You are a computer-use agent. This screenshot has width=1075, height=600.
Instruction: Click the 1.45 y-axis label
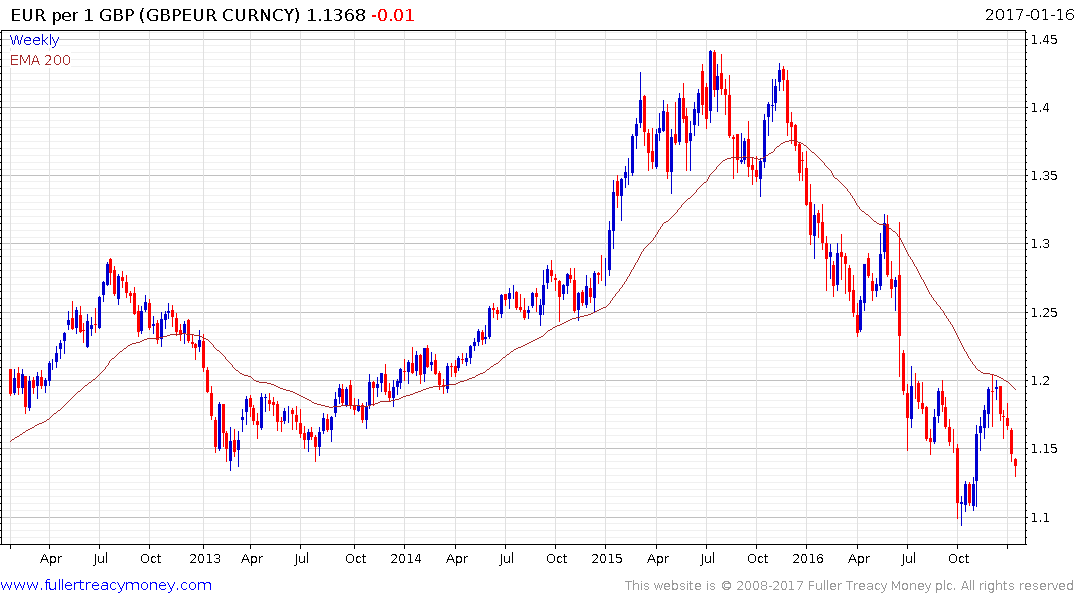(x=1044, y=40)
